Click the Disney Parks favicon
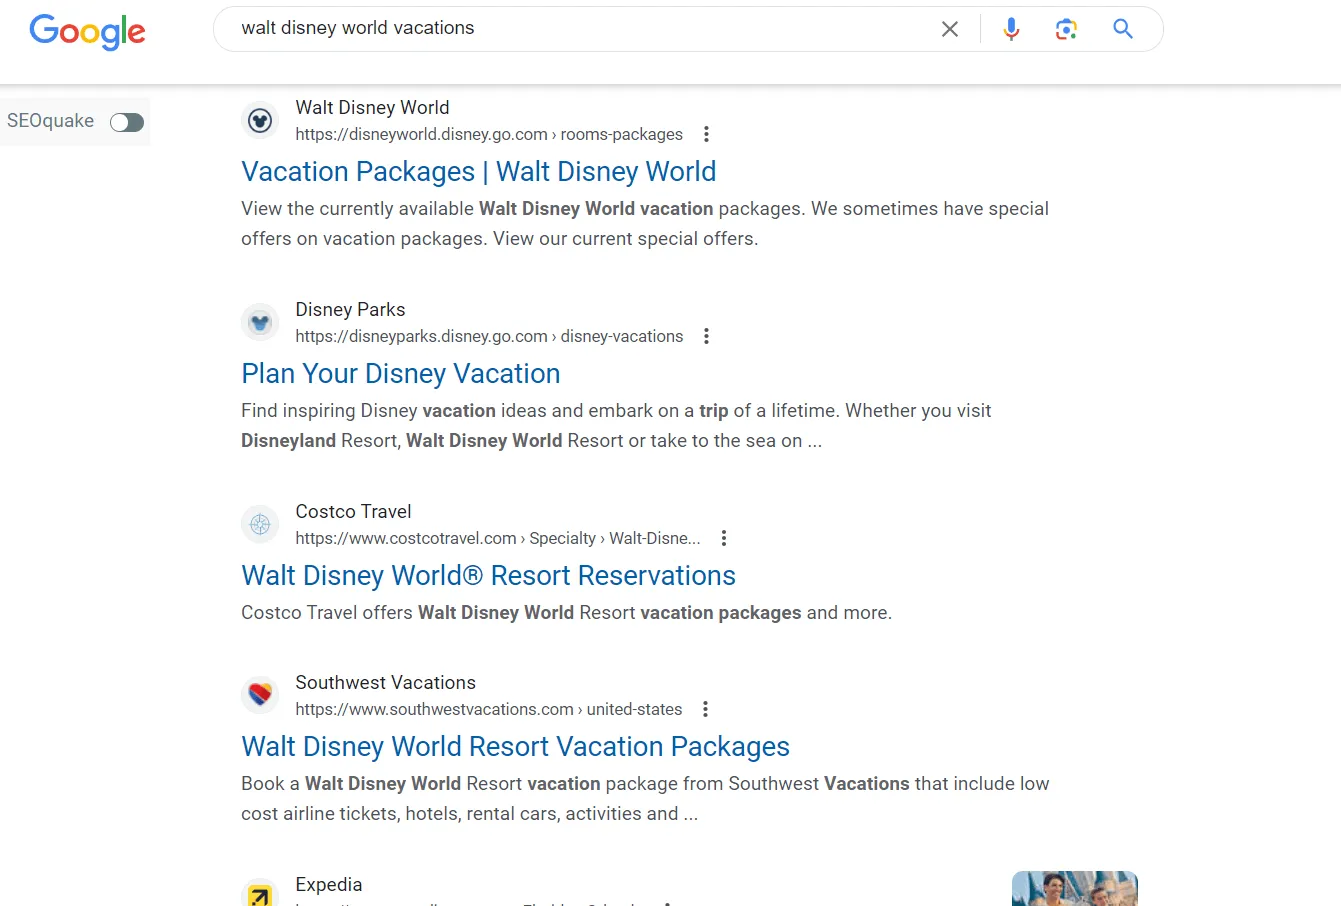The height and width of the screenshot is (906, 1341). pyautogui.click(x=260, y=322)
